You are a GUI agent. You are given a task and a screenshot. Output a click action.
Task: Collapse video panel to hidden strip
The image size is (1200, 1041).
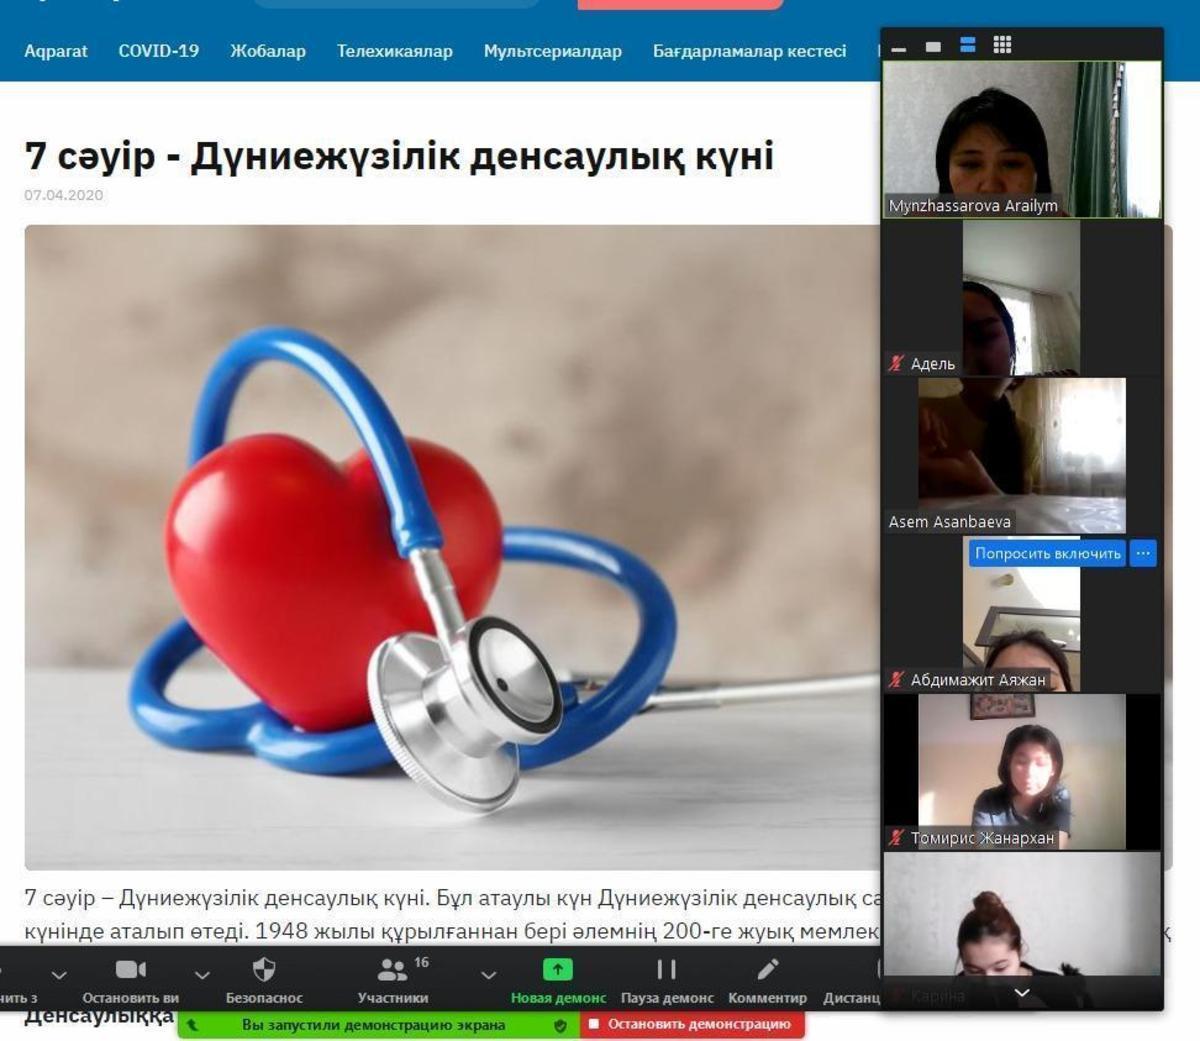[x=898, y=48]
